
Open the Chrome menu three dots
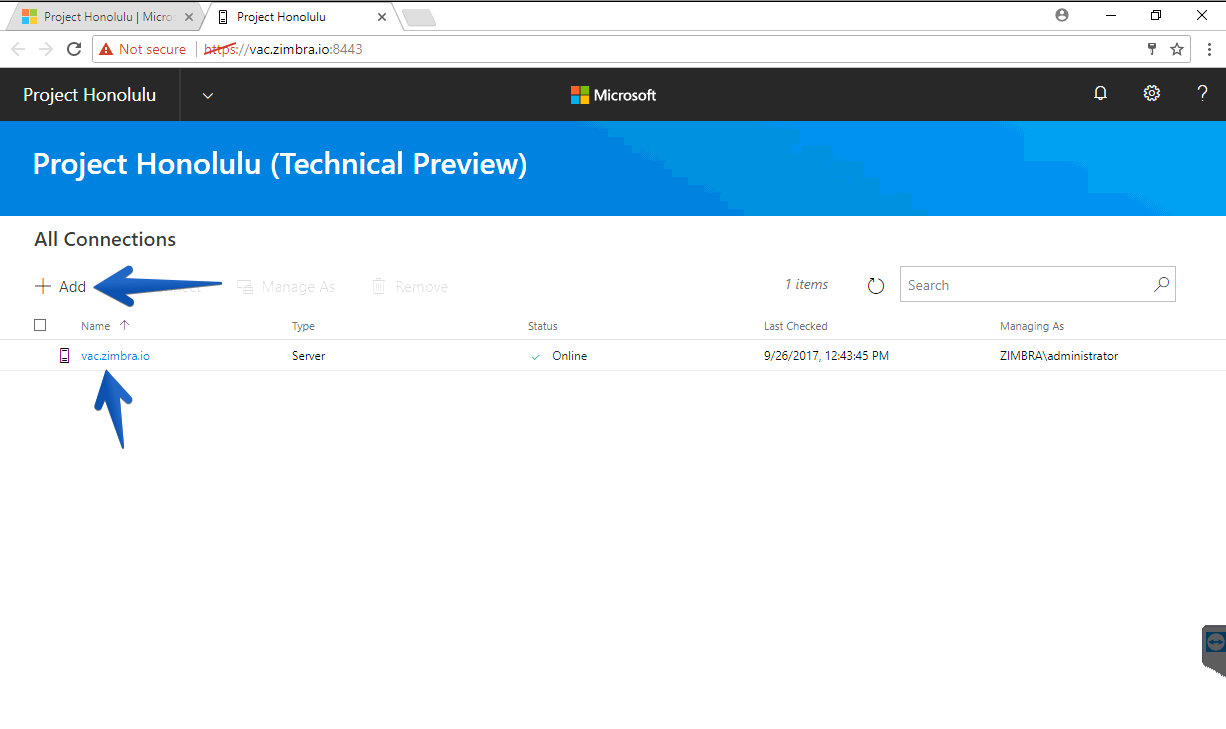[1208, 49]
